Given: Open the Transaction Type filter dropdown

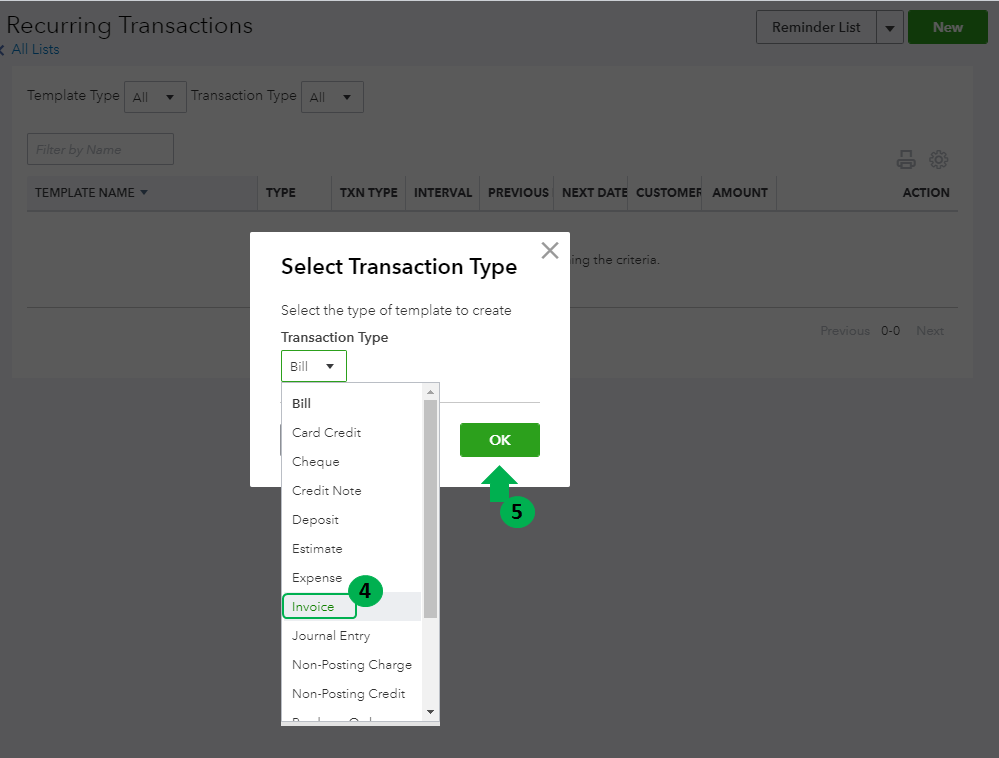Looking at the screenshot, I should tap(332, 97).
